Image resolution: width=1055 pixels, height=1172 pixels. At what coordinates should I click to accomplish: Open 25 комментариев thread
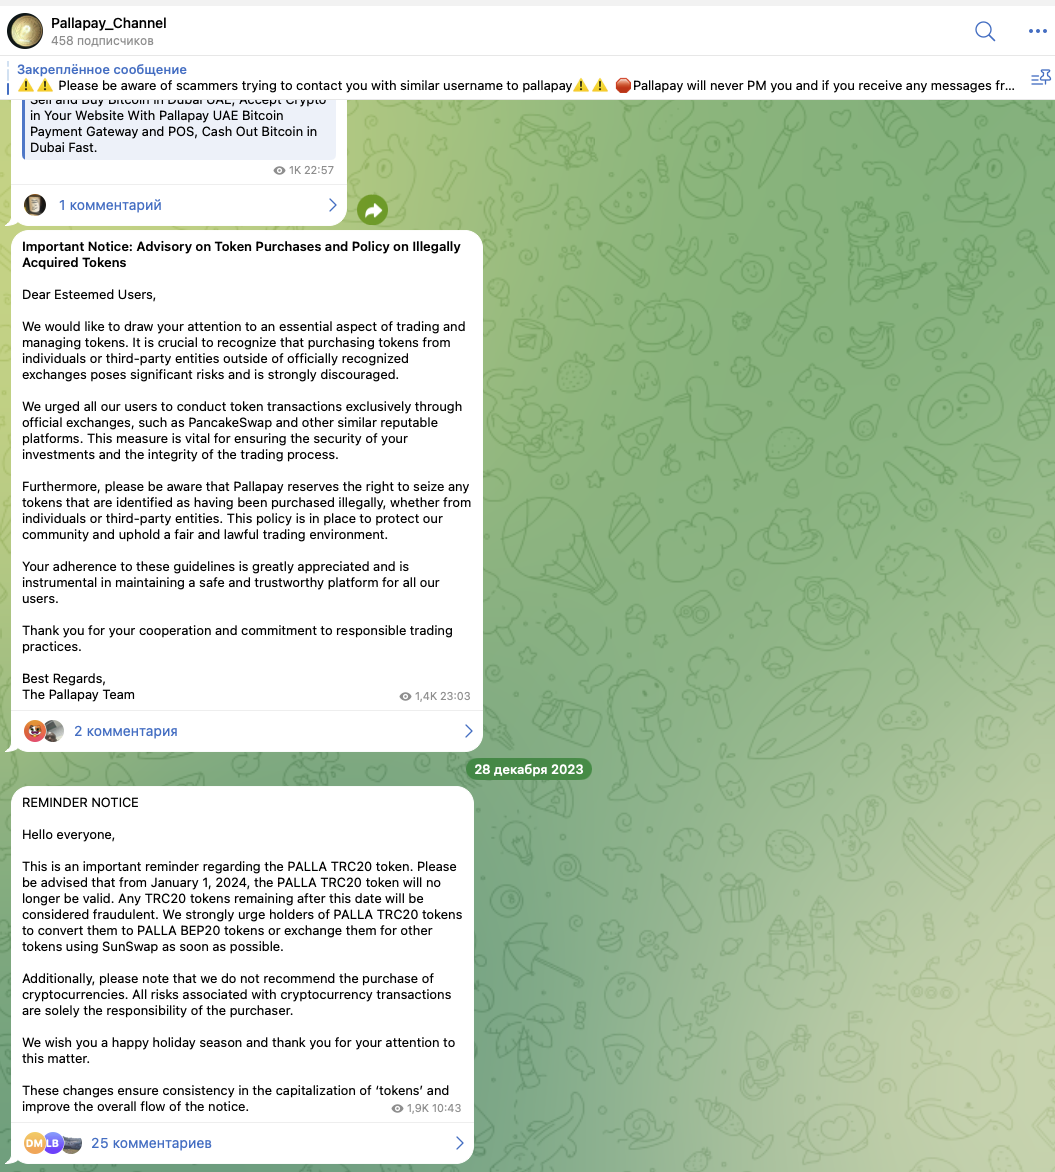tap(242, 1143)
